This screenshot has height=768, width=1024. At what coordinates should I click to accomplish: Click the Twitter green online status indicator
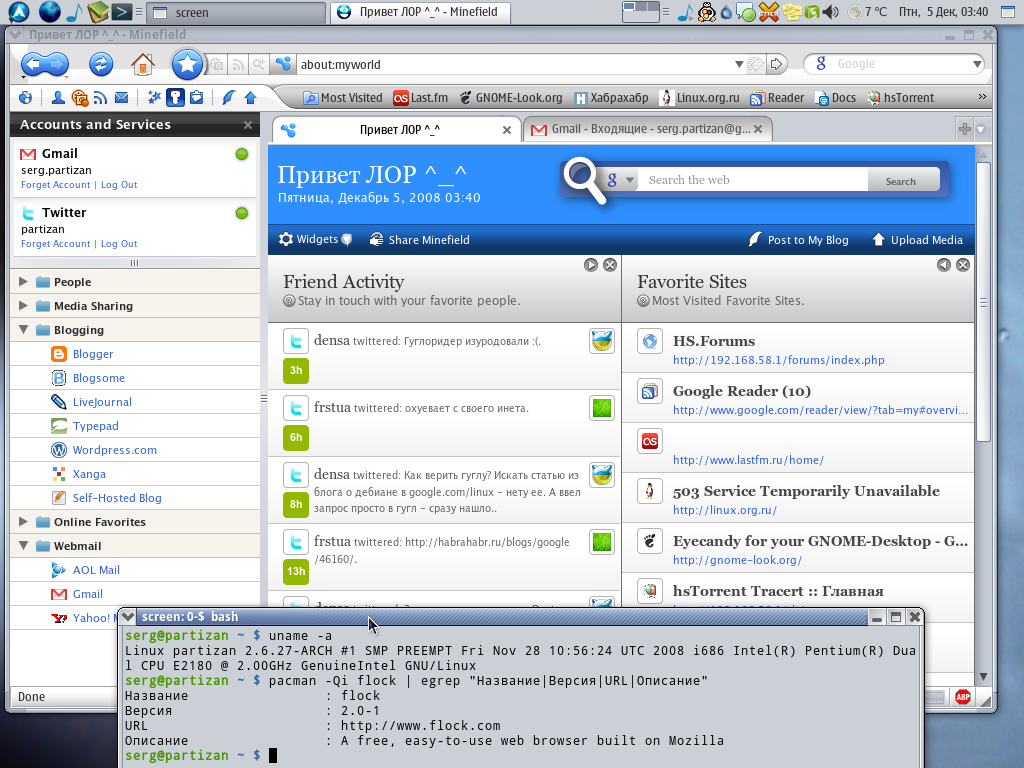coord(242,213)
